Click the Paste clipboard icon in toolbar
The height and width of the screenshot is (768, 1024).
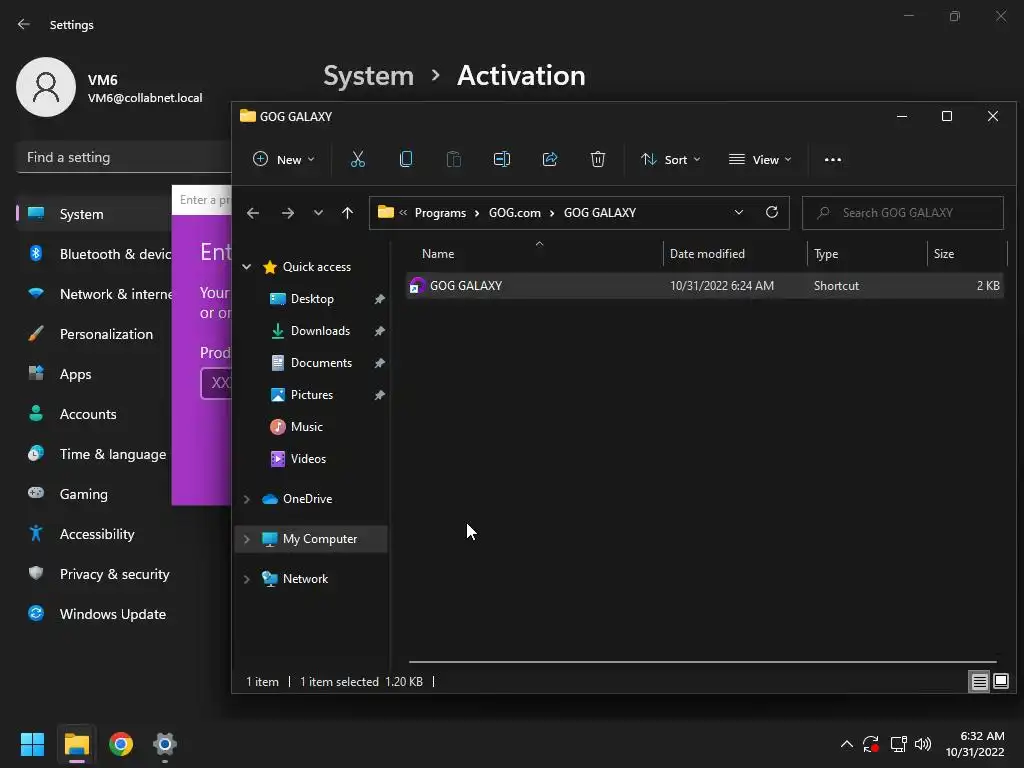tap(454, 159)
